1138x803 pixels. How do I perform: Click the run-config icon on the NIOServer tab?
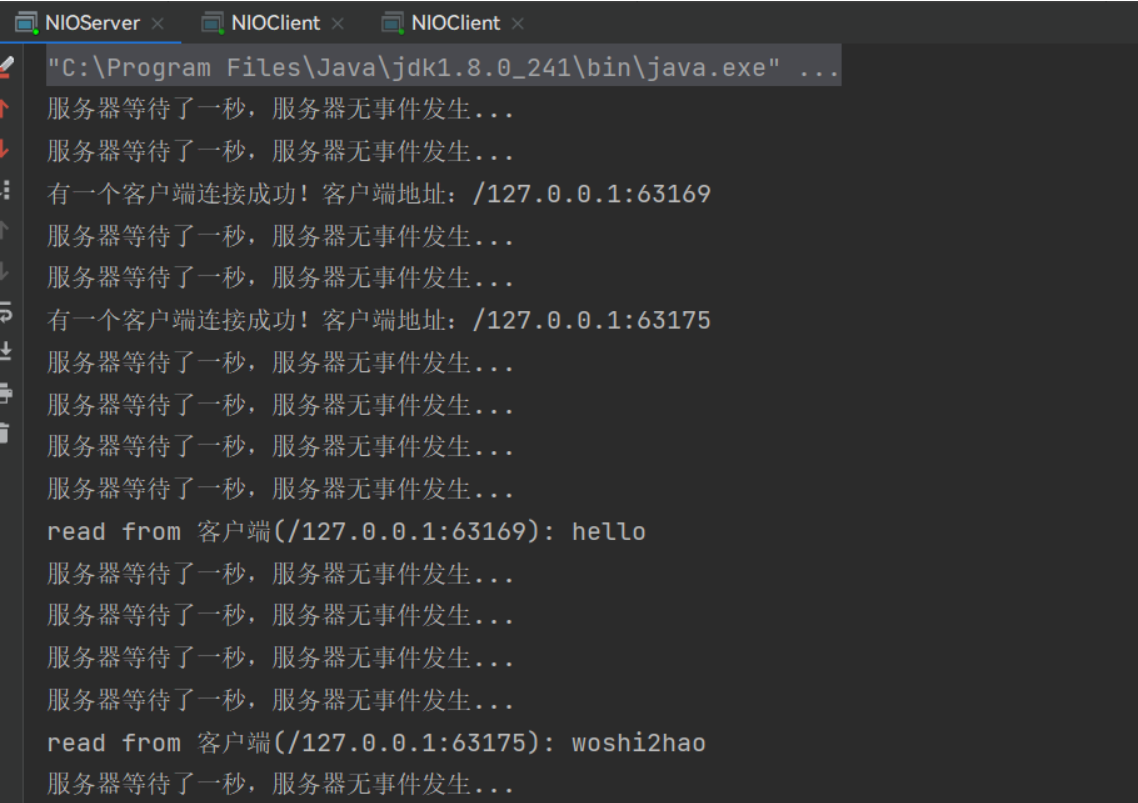pyautogui.click(x=27, y=23)
